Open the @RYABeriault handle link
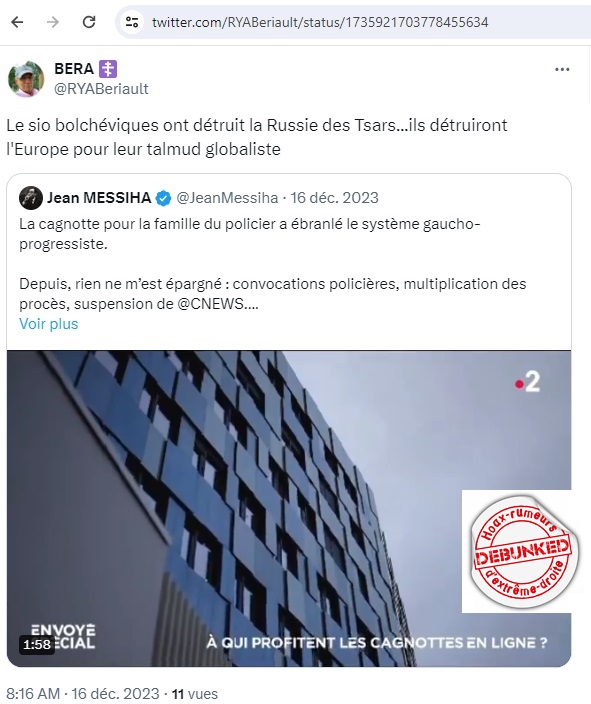The image size is (591, 704). 101,89
